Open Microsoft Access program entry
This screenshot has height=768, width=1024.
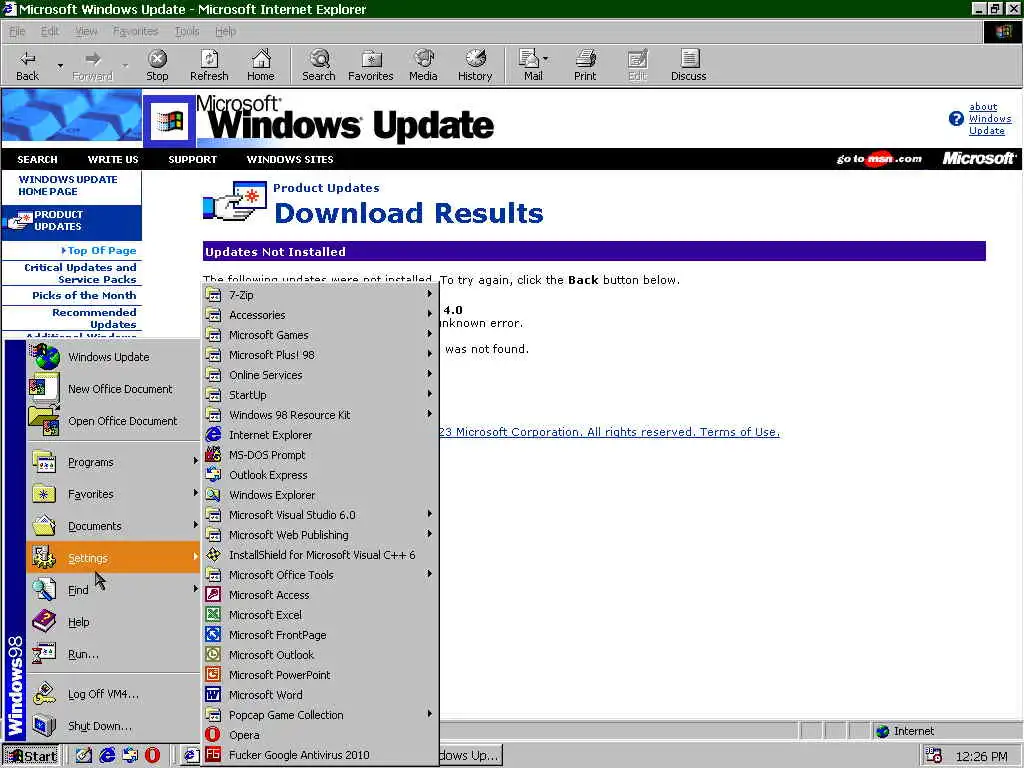pyautogui.click(x=320, y=595)
